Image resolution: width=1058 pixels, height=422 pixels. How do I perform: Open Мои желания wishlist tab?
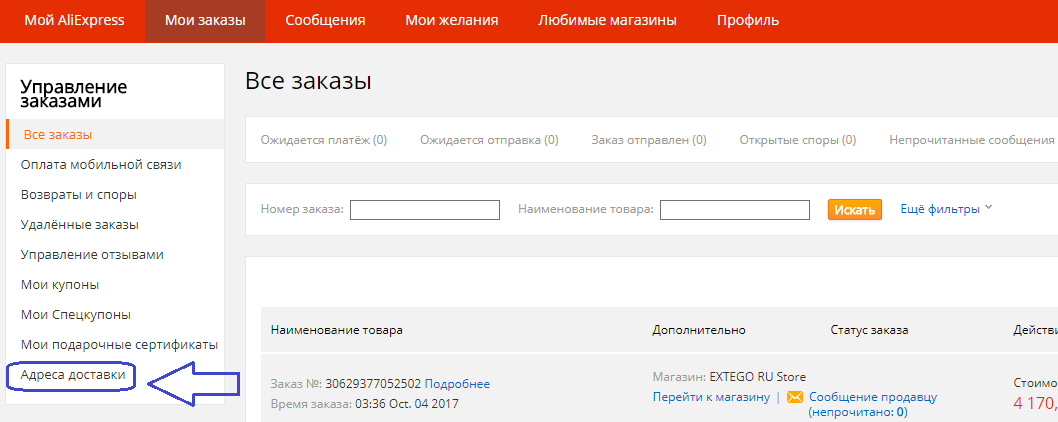(x=451, y=21)
